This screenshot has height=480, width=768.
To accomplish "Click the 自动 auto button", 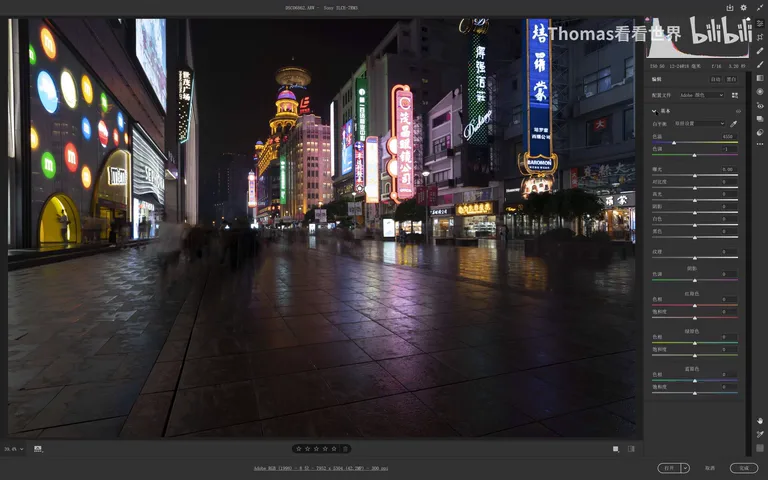I will point(716,79).
